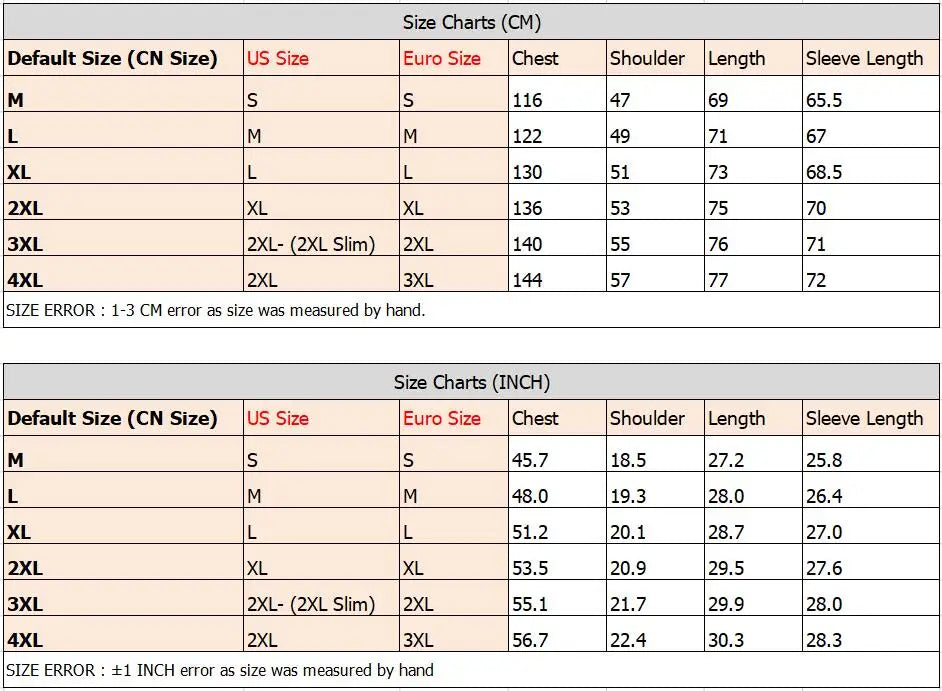Click the sleeve length 68.5 cell

point(824,172)
